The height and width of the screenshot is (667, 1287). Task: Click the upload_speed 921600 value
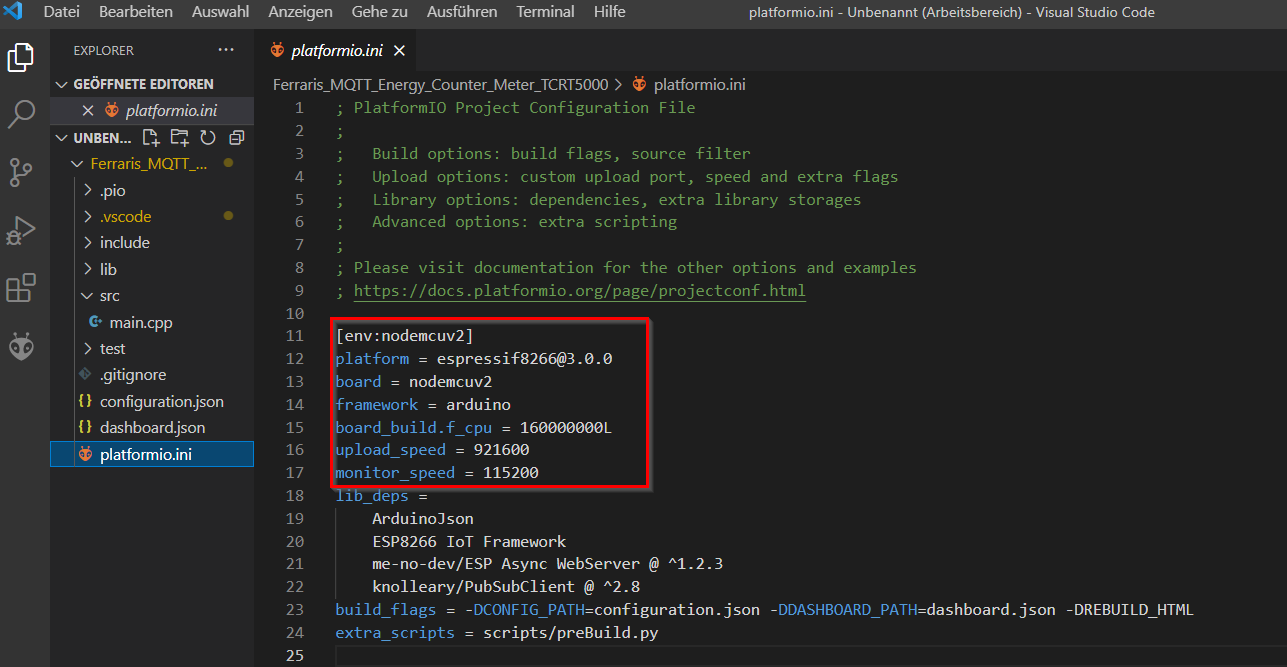(501, 450)
